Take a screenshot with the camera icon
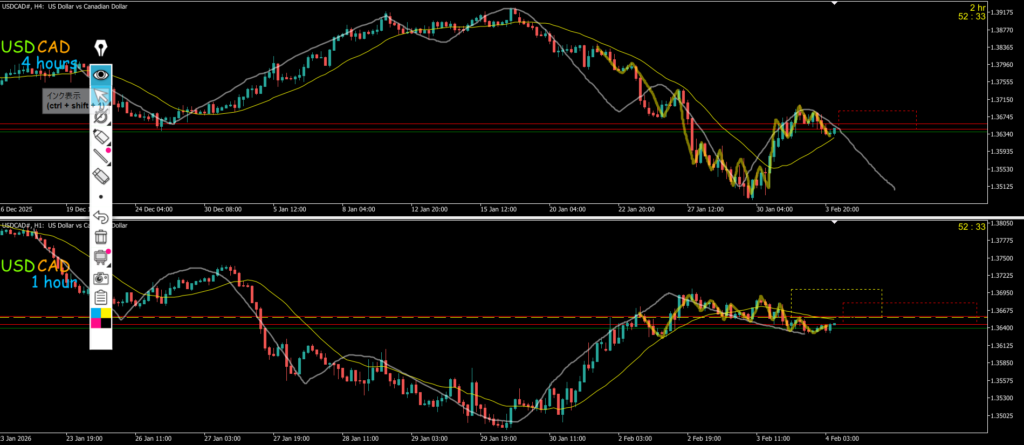Screen dimensions: 1024x445 (x=100, y=277)
